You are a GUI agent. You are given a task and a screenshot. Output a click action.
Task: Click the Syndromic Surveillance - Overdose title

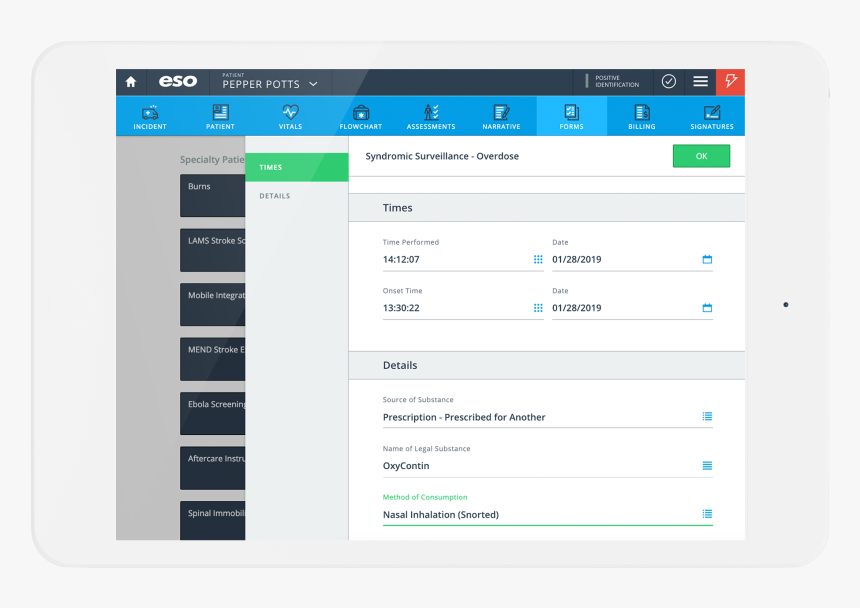pos(442,156)
